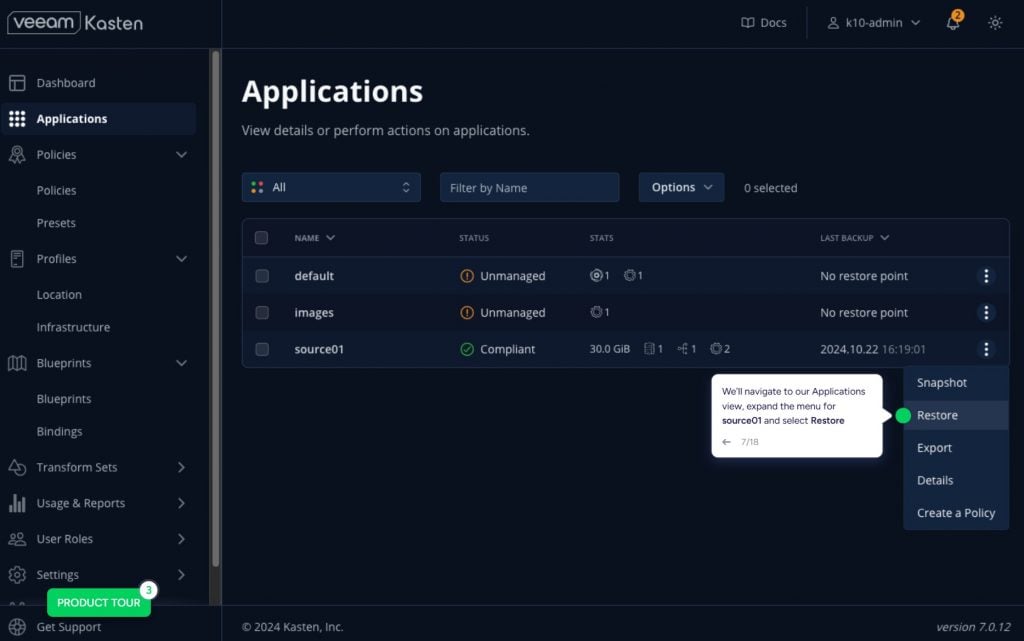Open the Docs link
This screenshot has width=1024, height=641.
coord(763,23)
